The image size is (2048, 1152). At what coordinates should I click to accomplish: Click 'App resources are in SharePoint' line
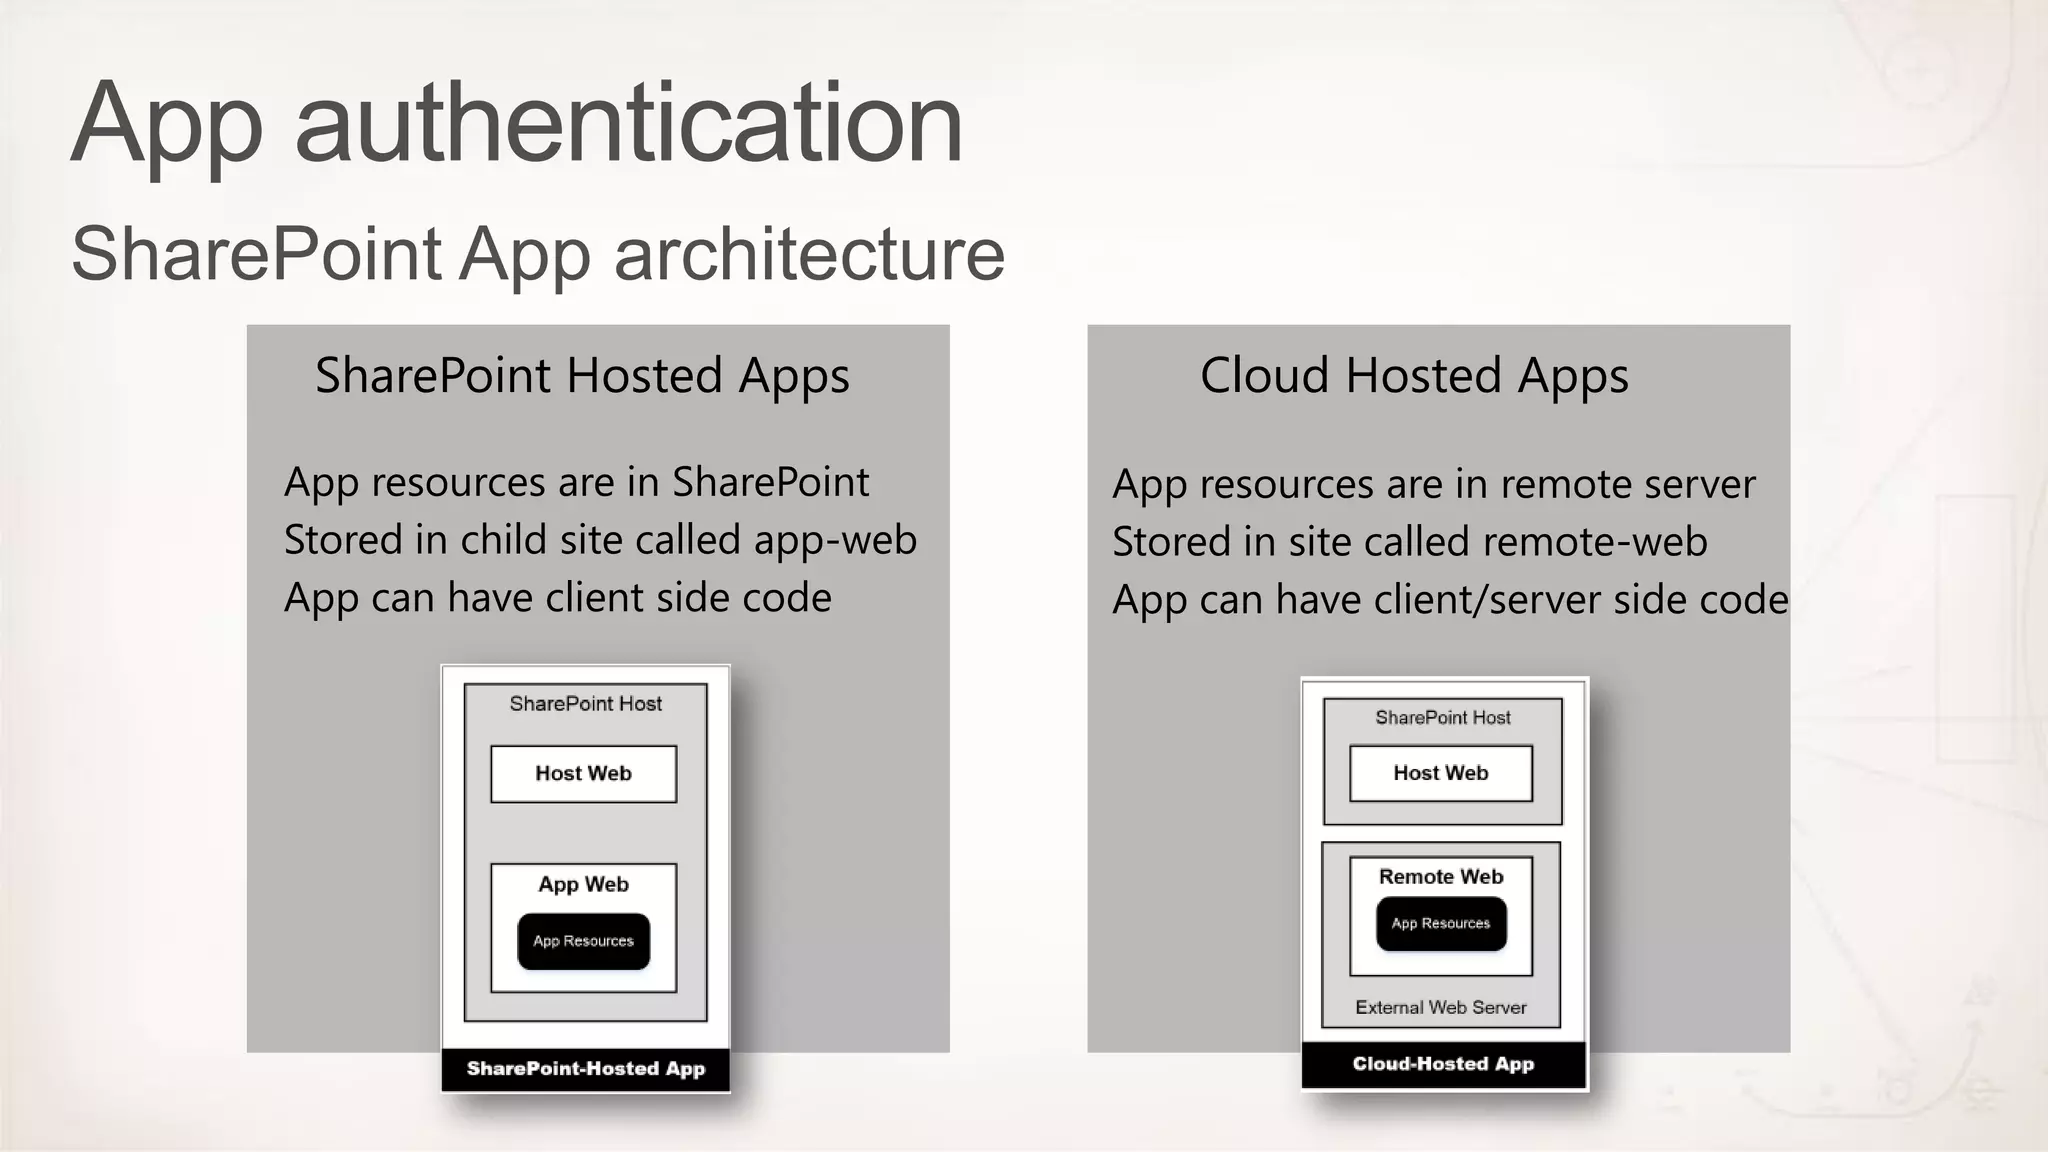point(576,483)
